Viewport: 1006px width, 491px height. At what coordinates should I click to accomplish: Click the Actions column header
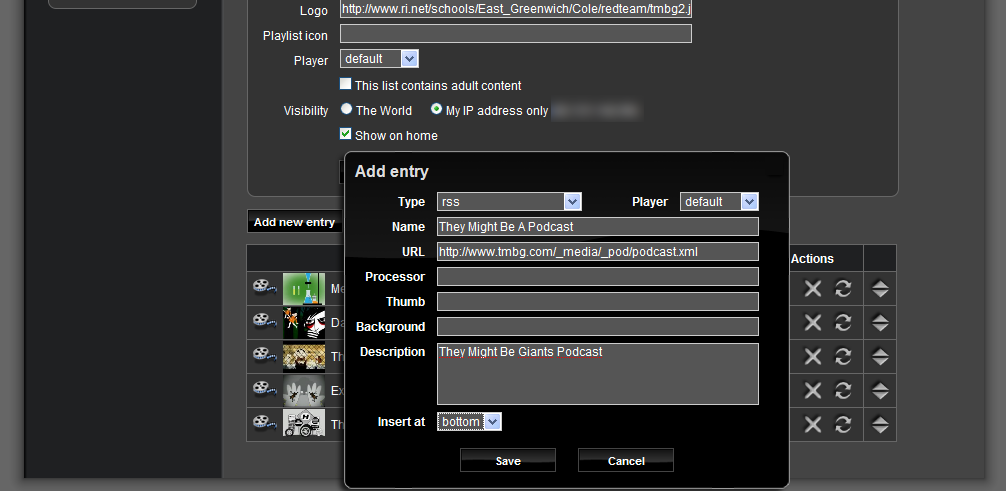click(812, 259)
